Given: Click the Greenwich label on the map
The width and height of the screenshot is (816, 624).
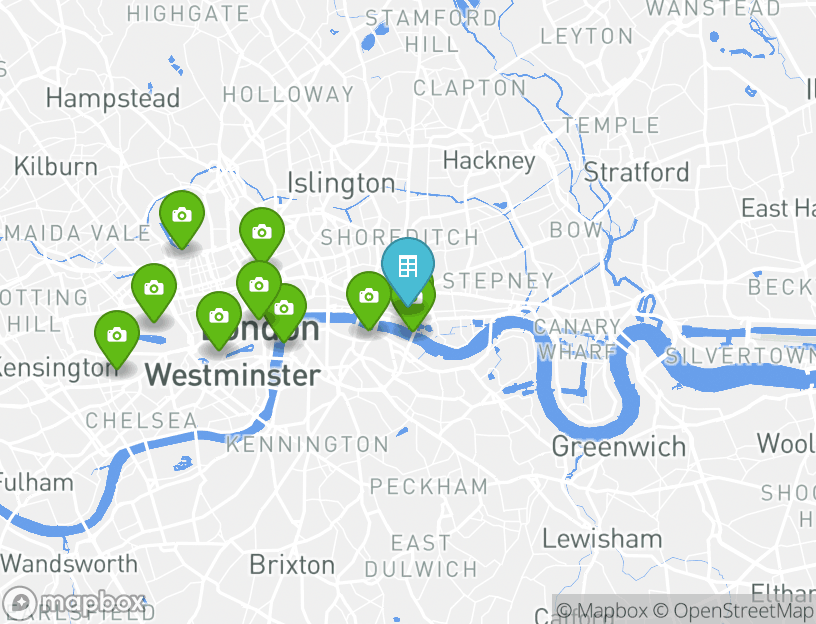Looking at the screenshot, I should pyautogui.click(x=619, y=447).
